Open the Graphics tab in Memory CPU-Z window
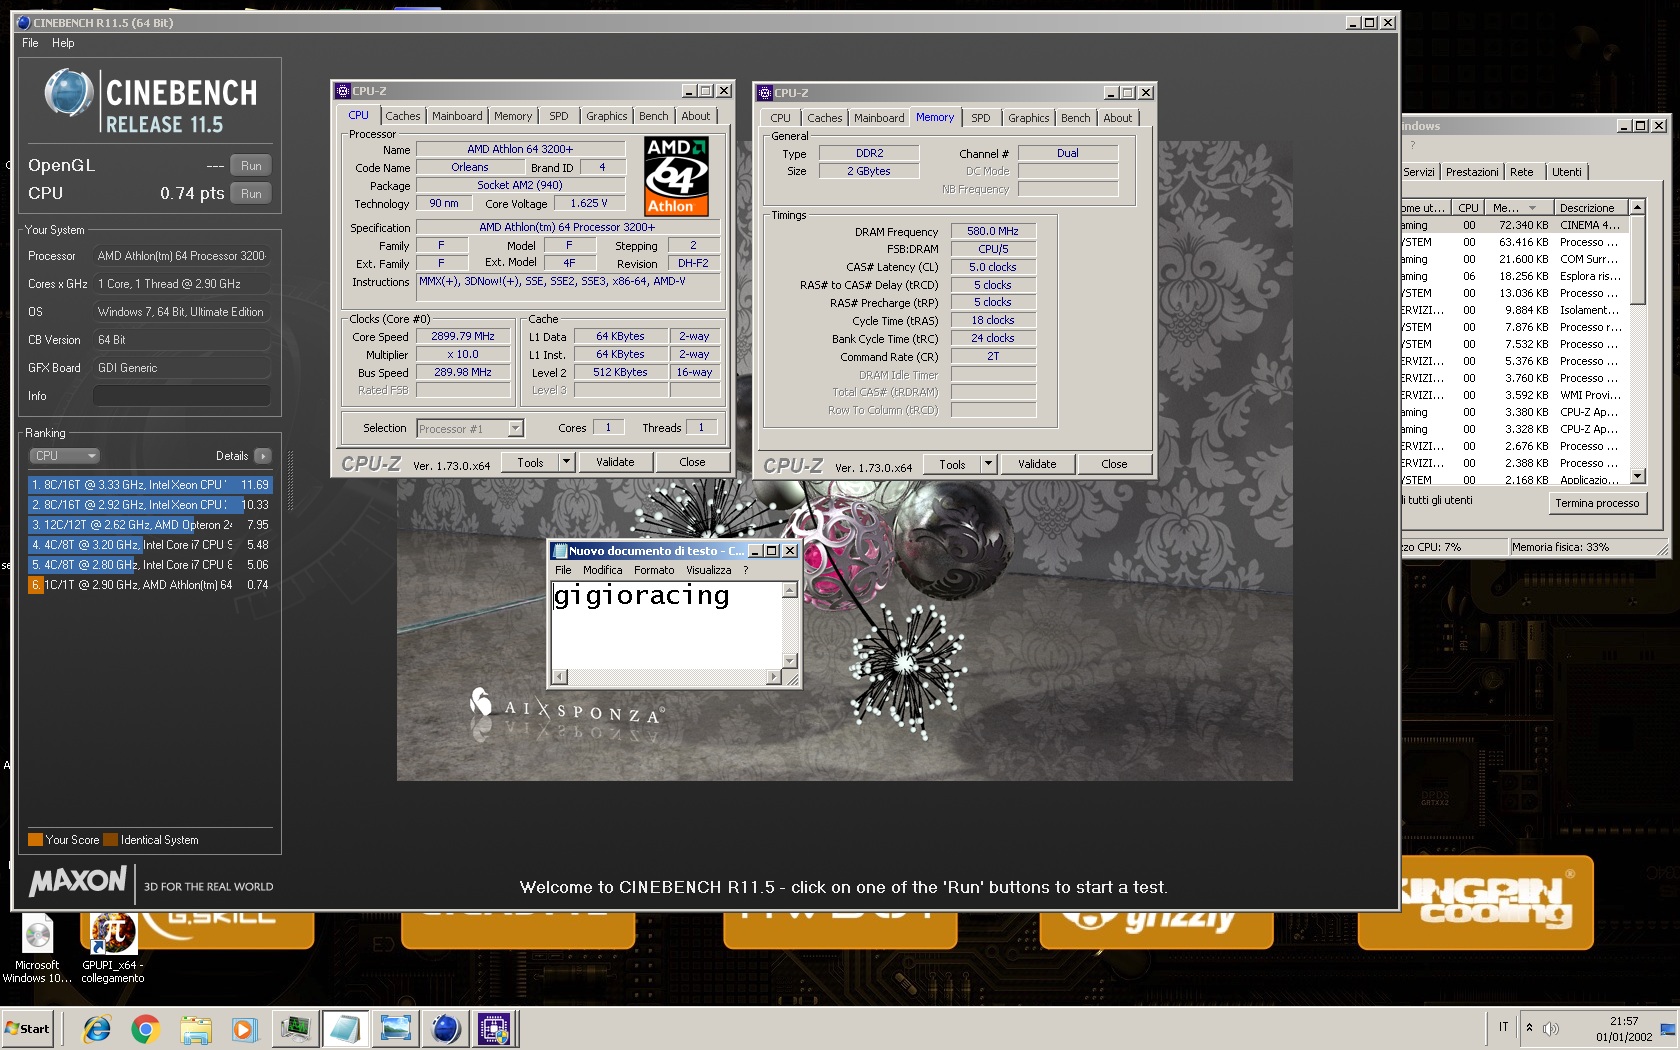Viewport: 1680px width, 1050px height. coord(1029,118)
